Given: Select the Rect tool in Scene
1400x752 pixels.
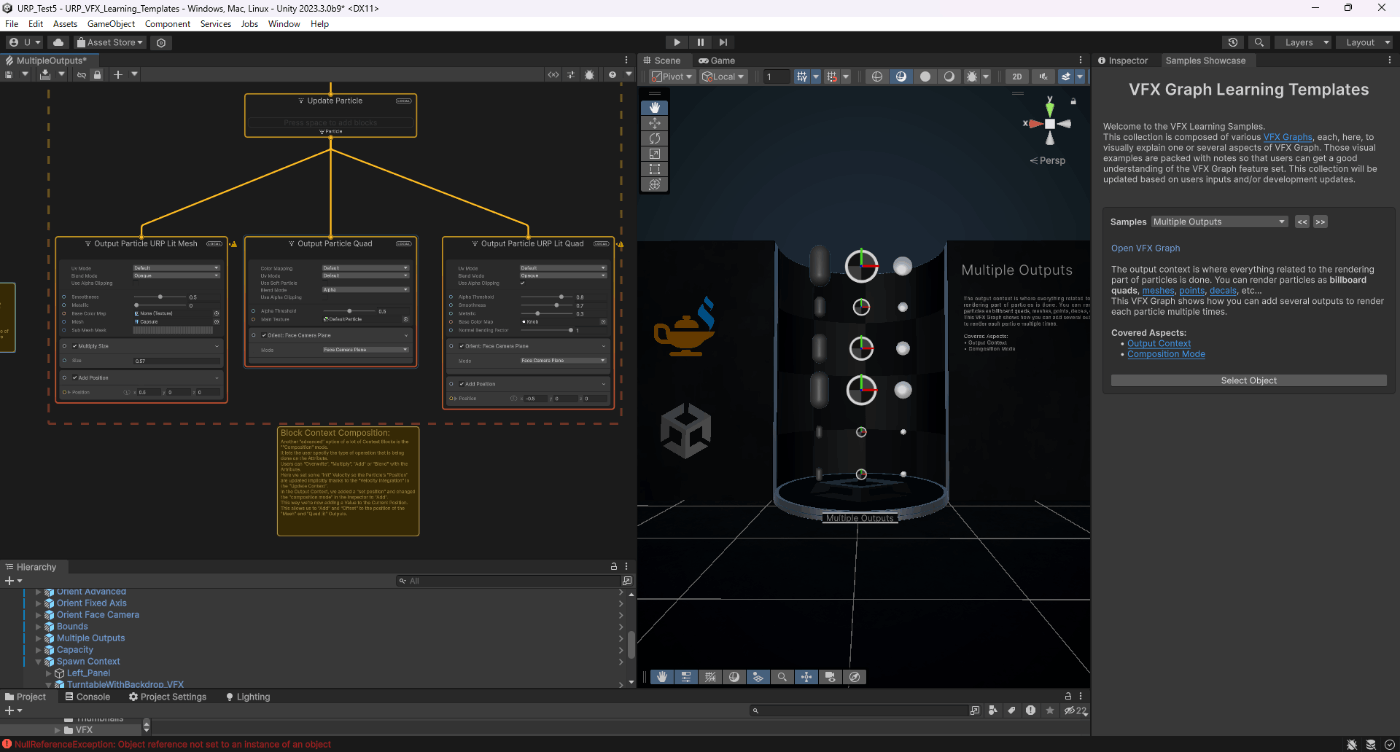Looking at the screenshot, I should coord(655,169).
